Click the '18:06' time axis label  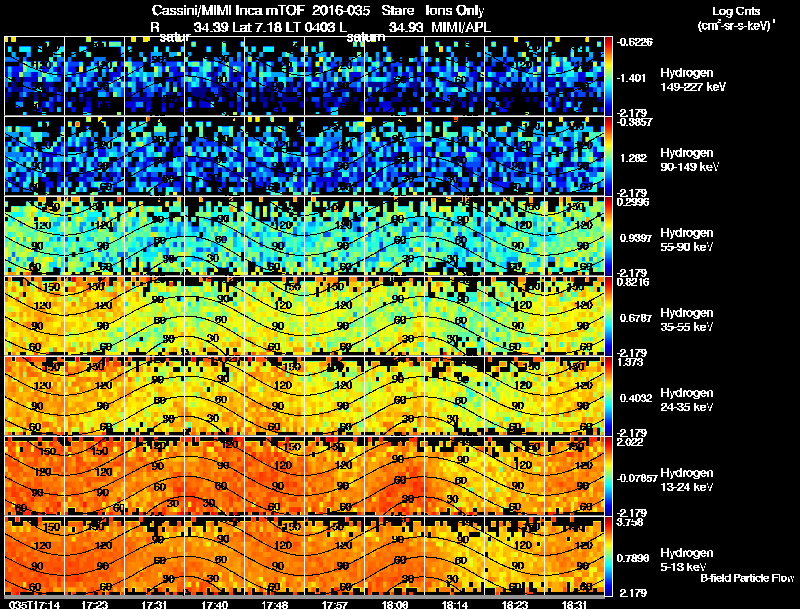point(395,604)
